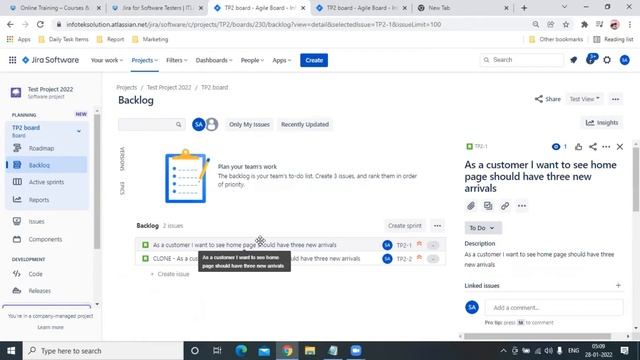The image size is (640, 360).
Task: Open People menu
Action: point(252,60)
